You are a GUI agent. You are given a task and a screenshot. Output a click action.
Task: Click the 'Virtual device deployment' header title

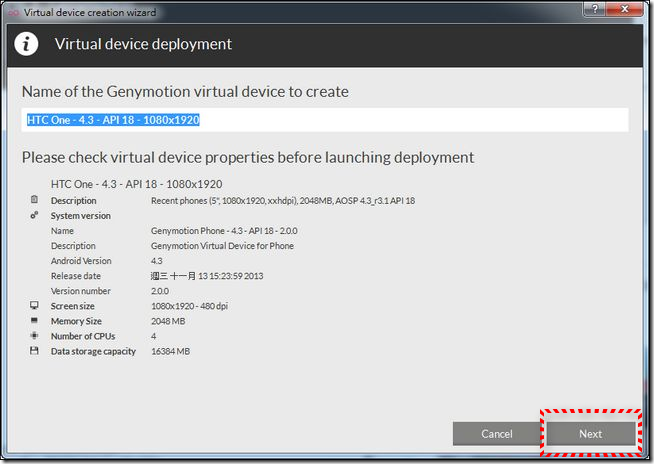143,44
